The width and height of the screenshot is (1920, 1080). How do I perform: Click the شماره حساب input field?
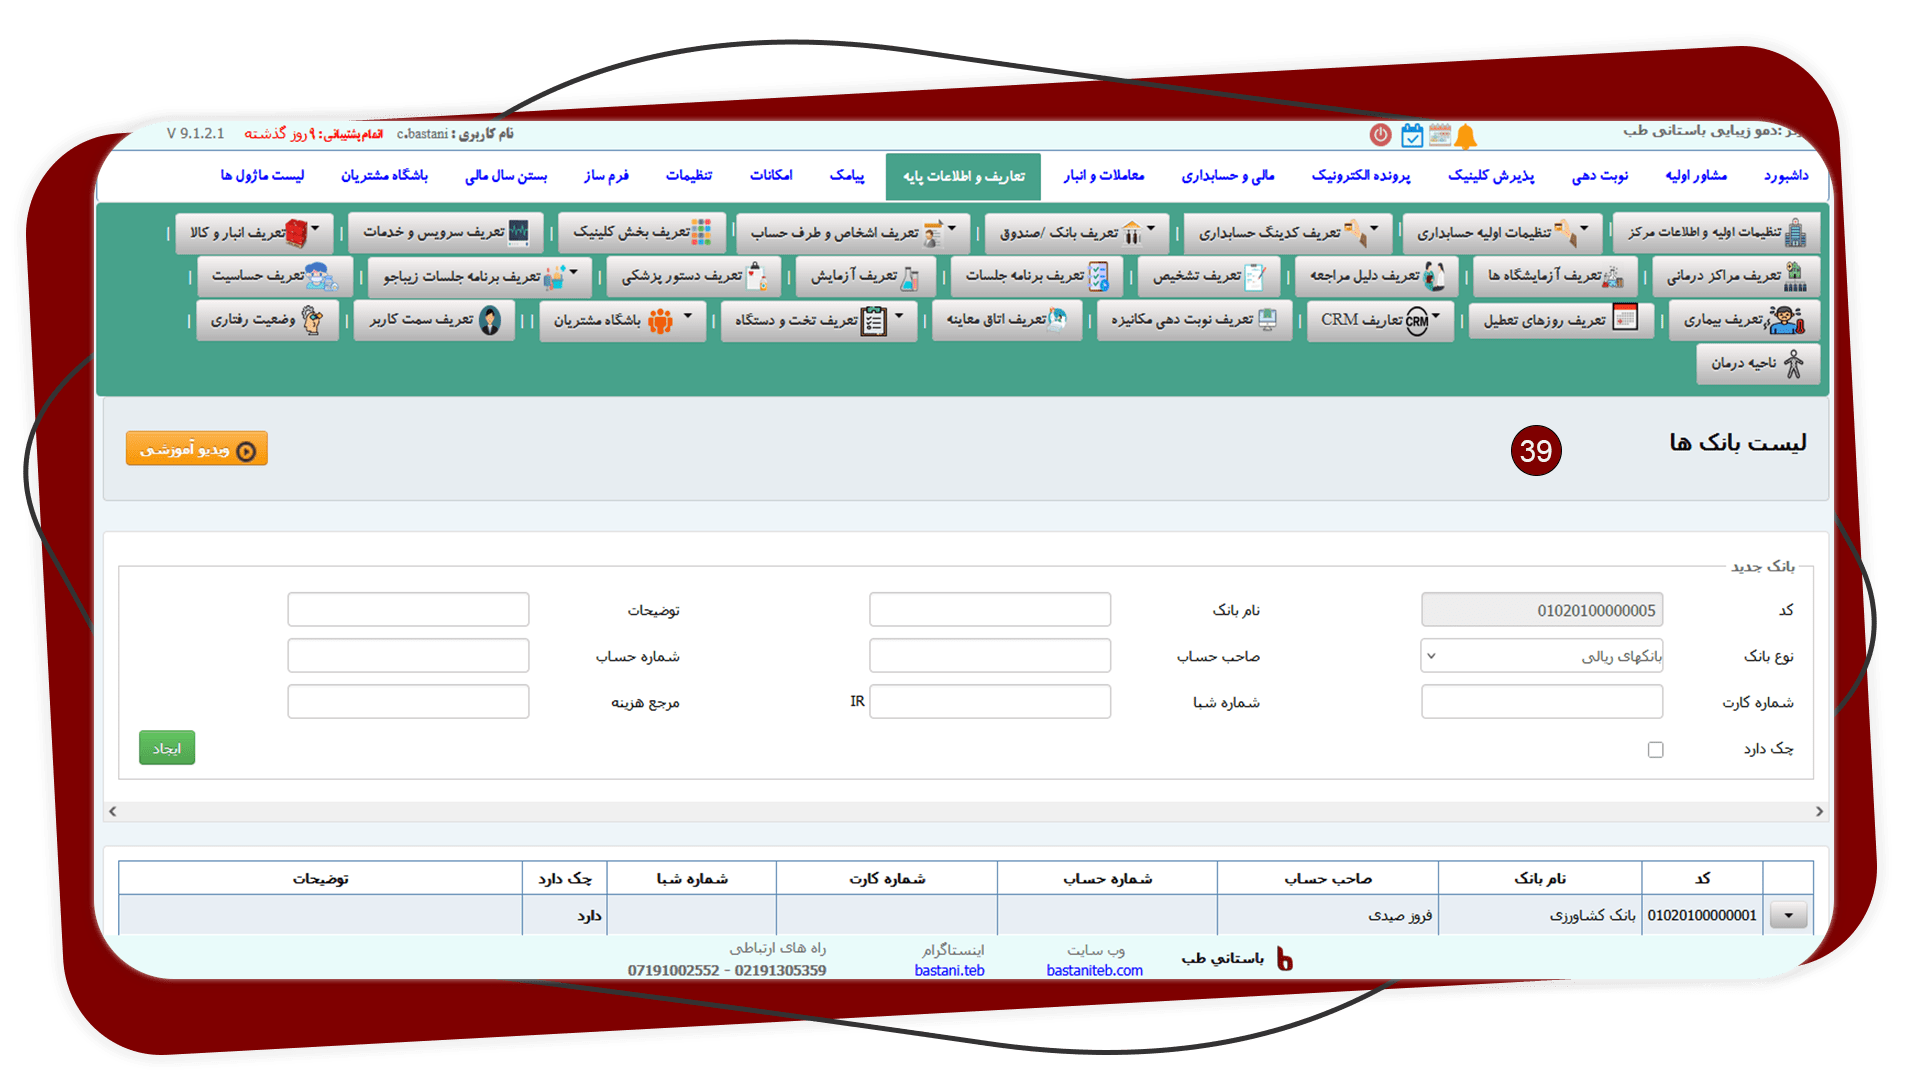coord(408,656)
